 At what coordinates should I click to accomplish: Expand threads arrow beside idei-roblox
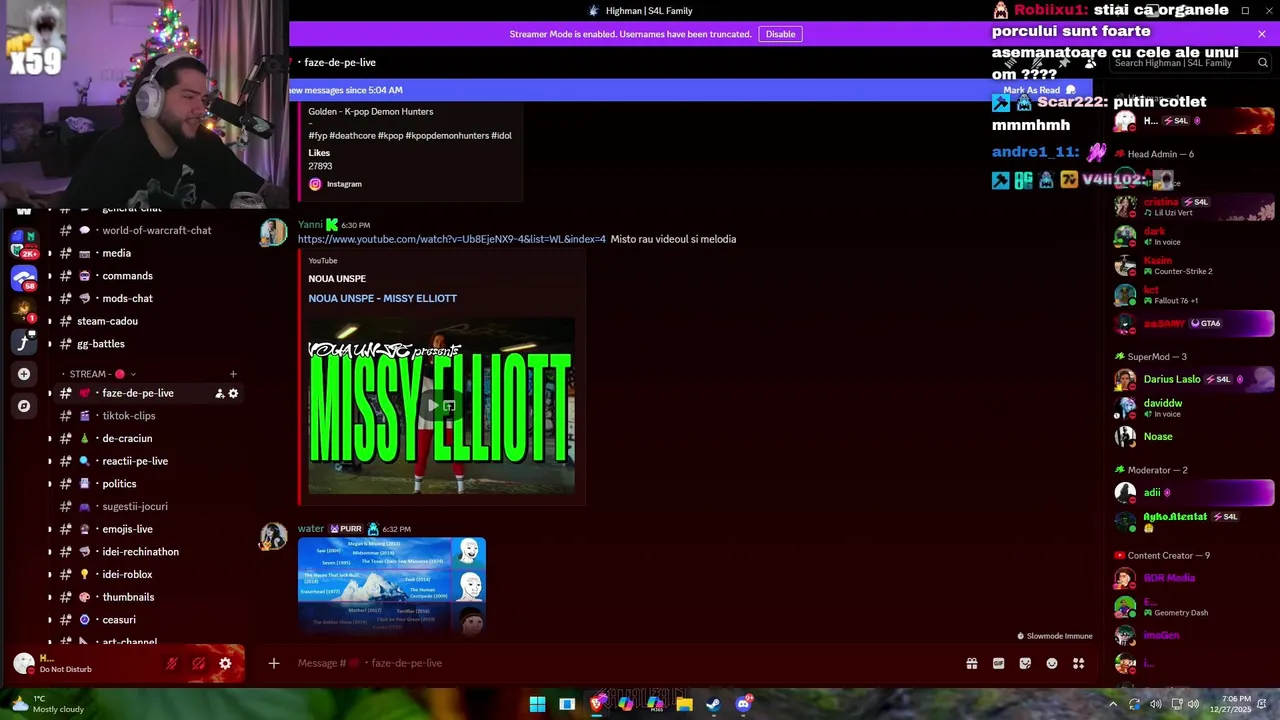(x=50, y=574)
